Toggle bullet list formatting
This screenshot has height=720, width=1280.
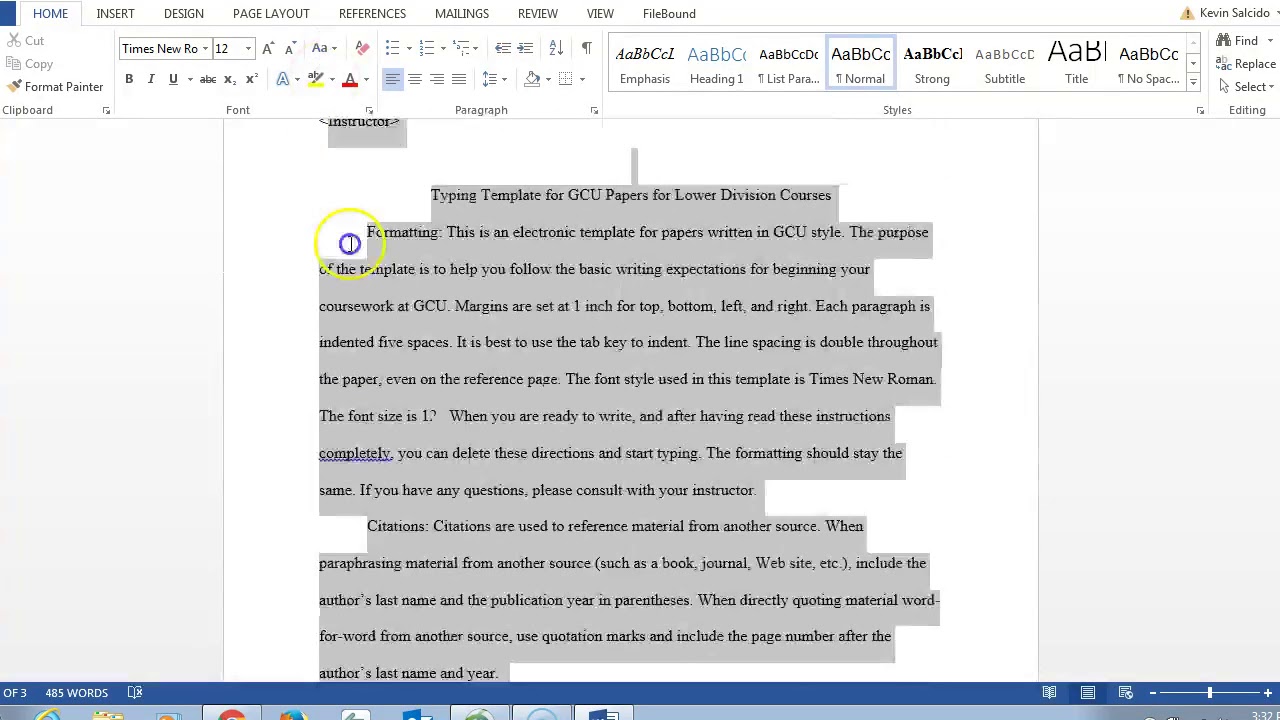391,48
